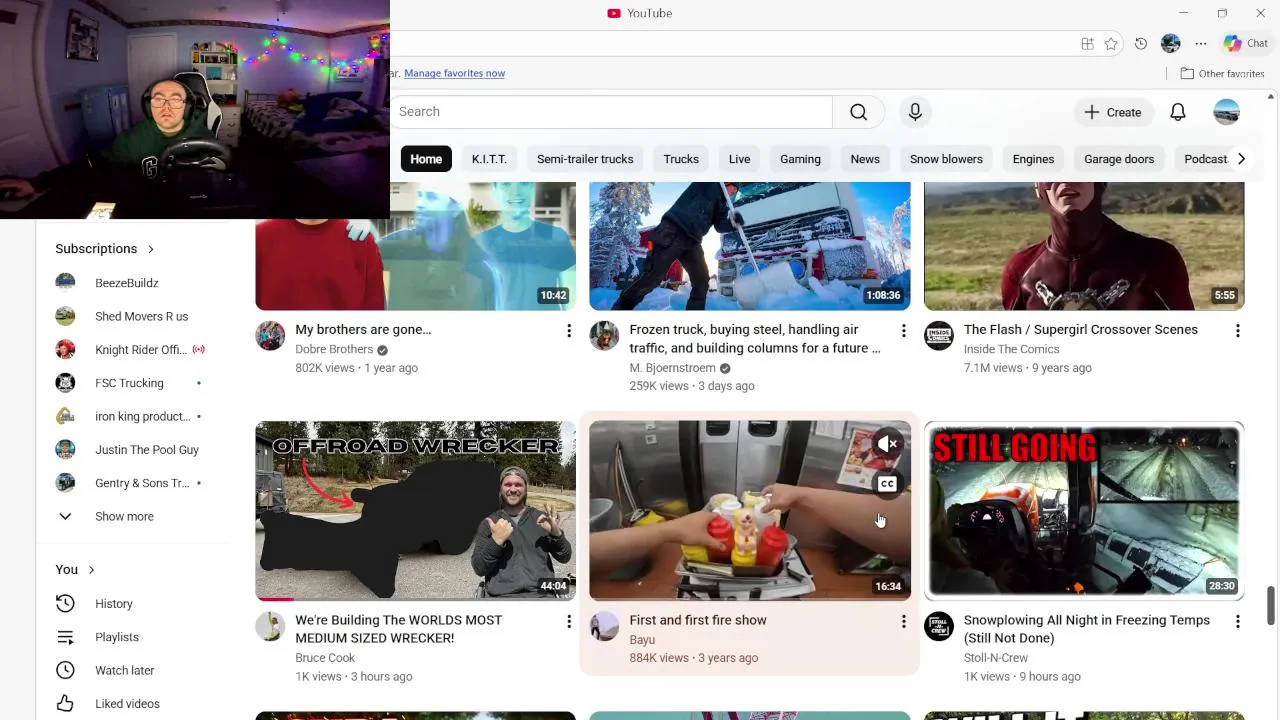
Task: Open options menu for The Flash Supergirl video
Action: [1237, 331]
